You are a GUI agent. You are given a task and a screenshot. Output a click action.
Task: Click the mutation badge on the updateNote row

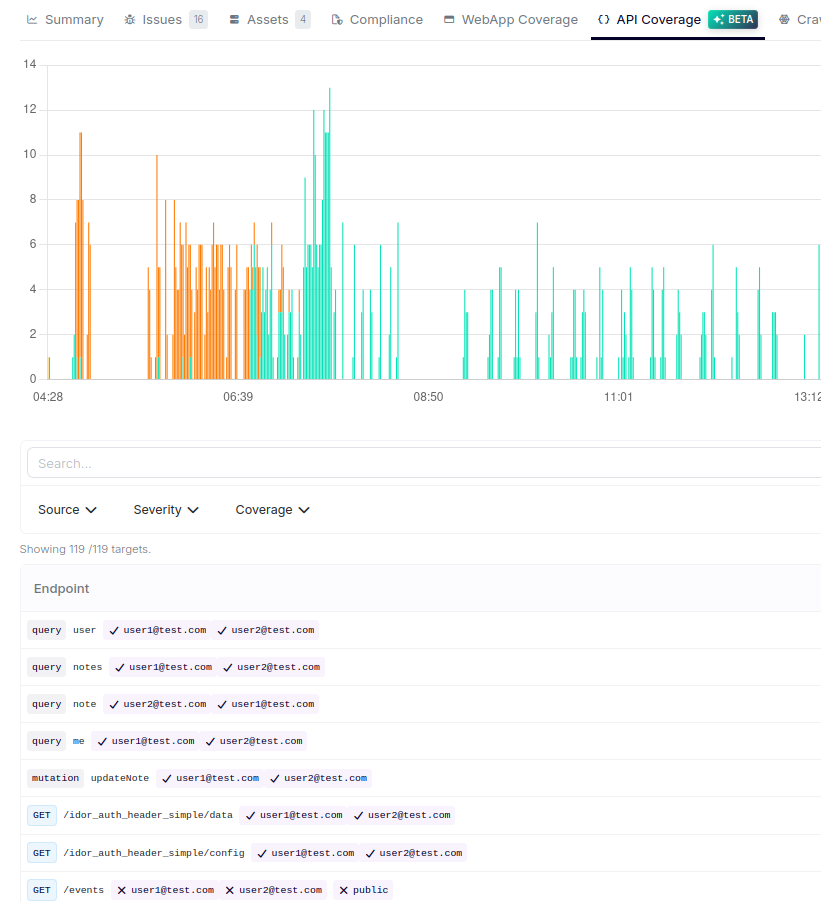pos(55,777)
